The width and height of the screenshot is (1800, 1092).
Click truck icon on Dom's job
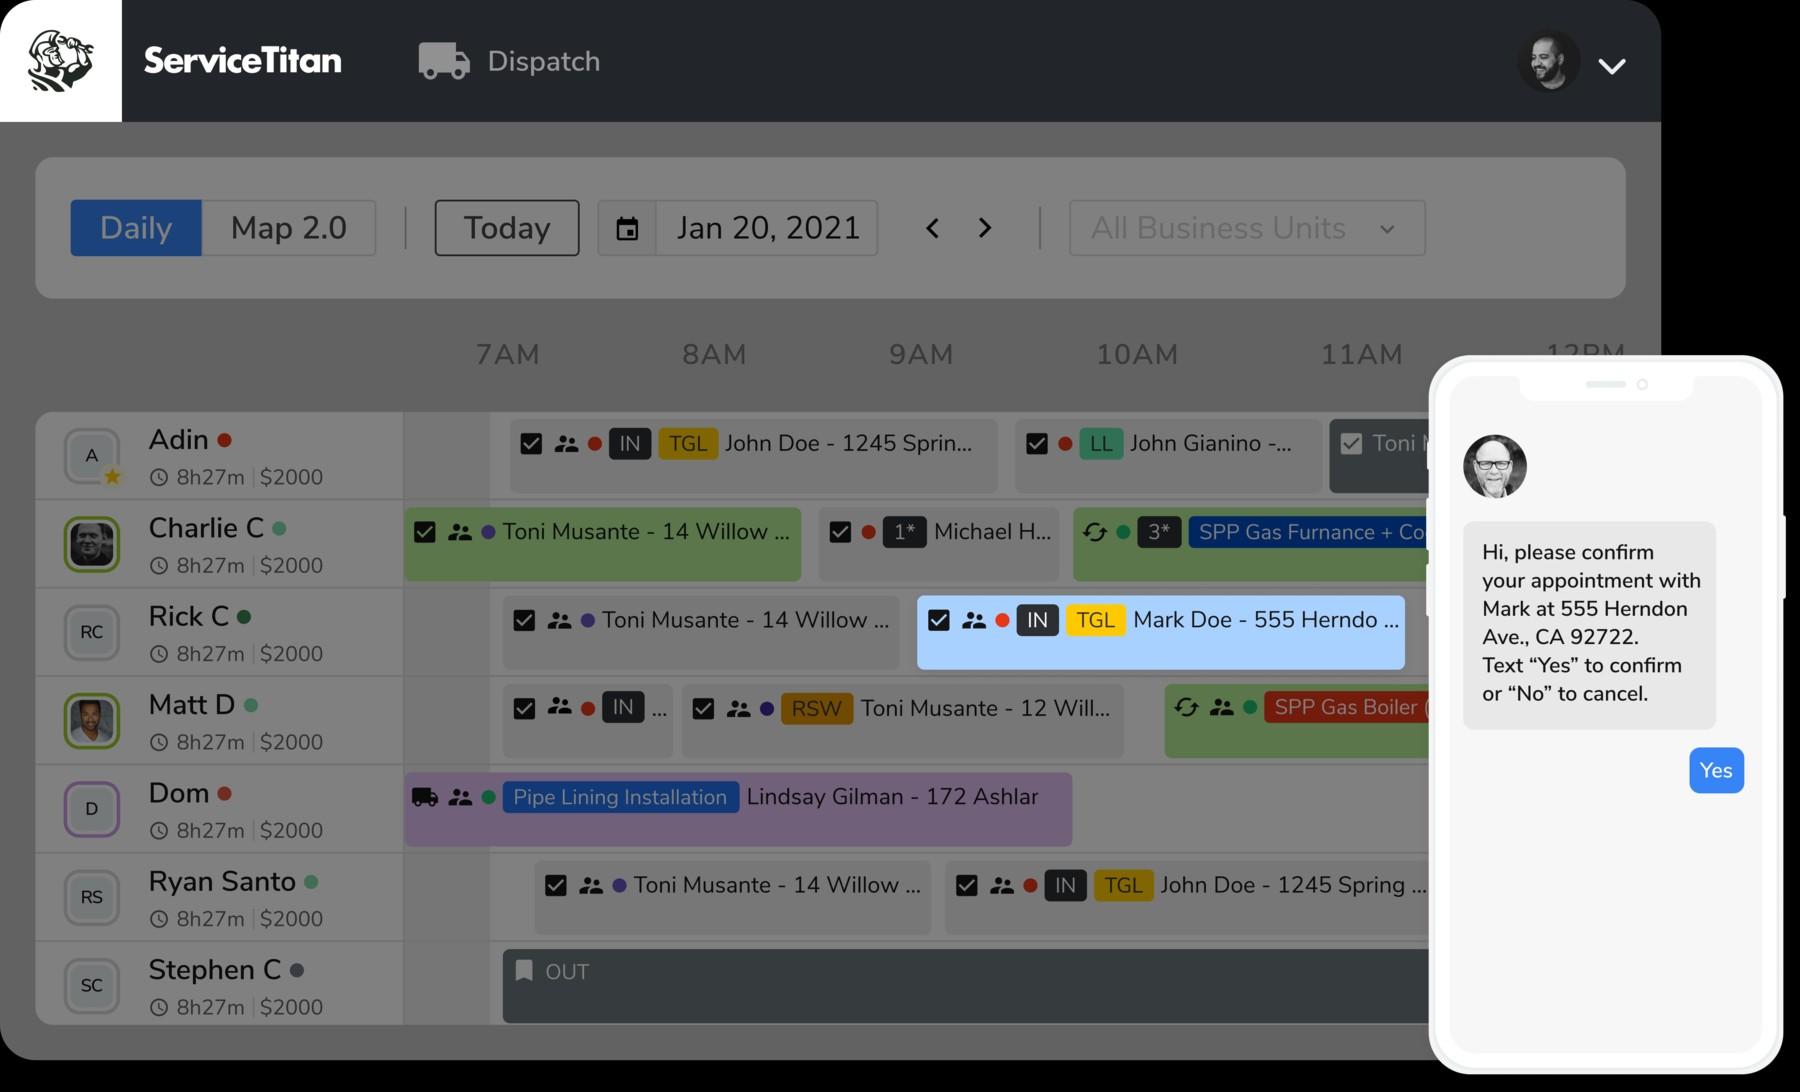click(x=425, y=797)
